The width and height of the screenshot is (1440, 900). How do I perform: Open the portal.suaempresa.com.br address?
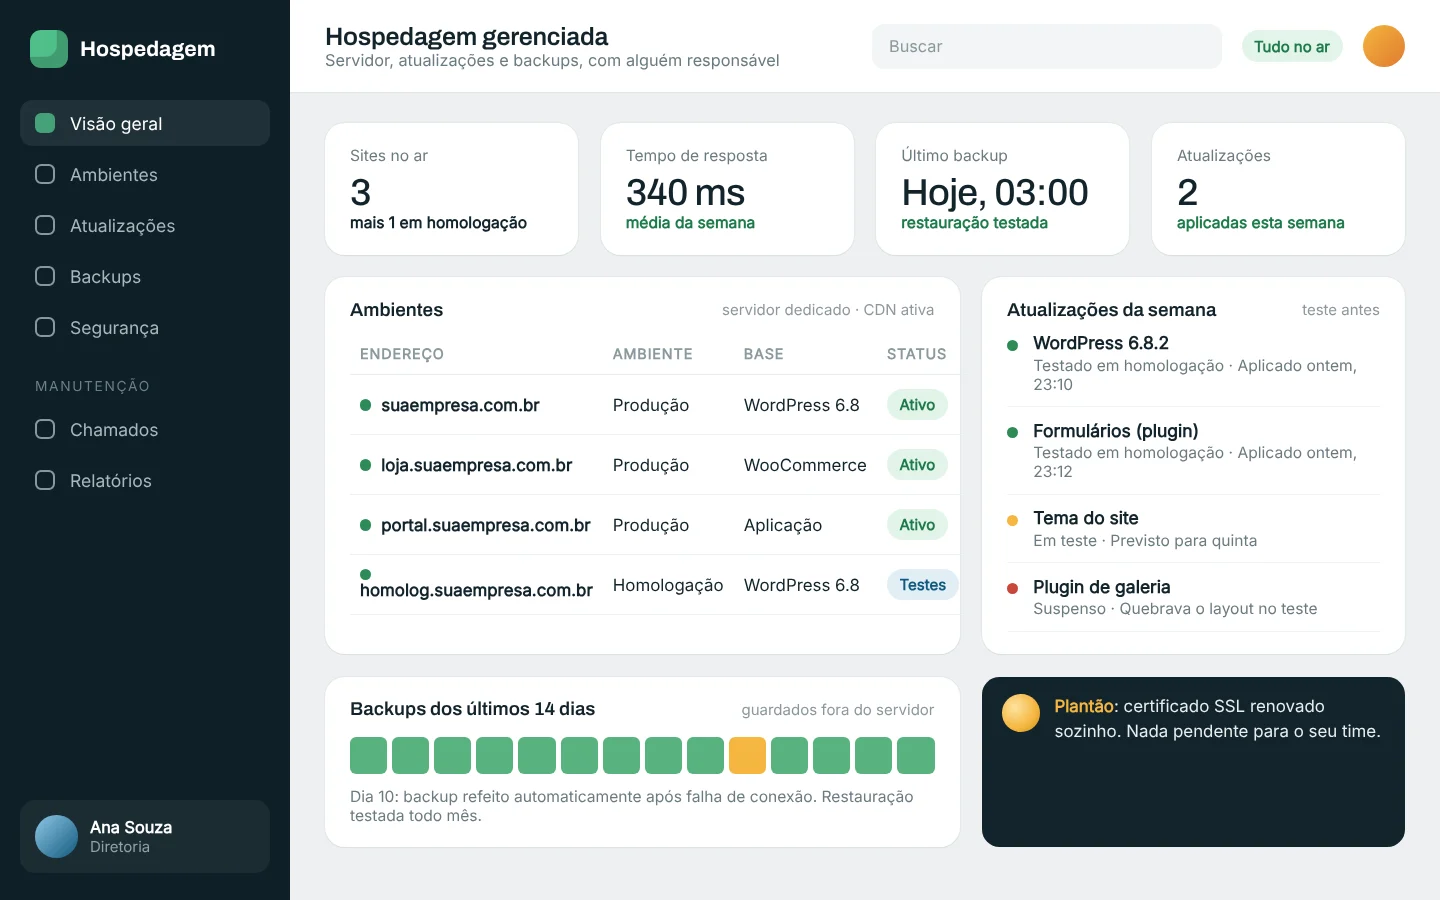486,525
